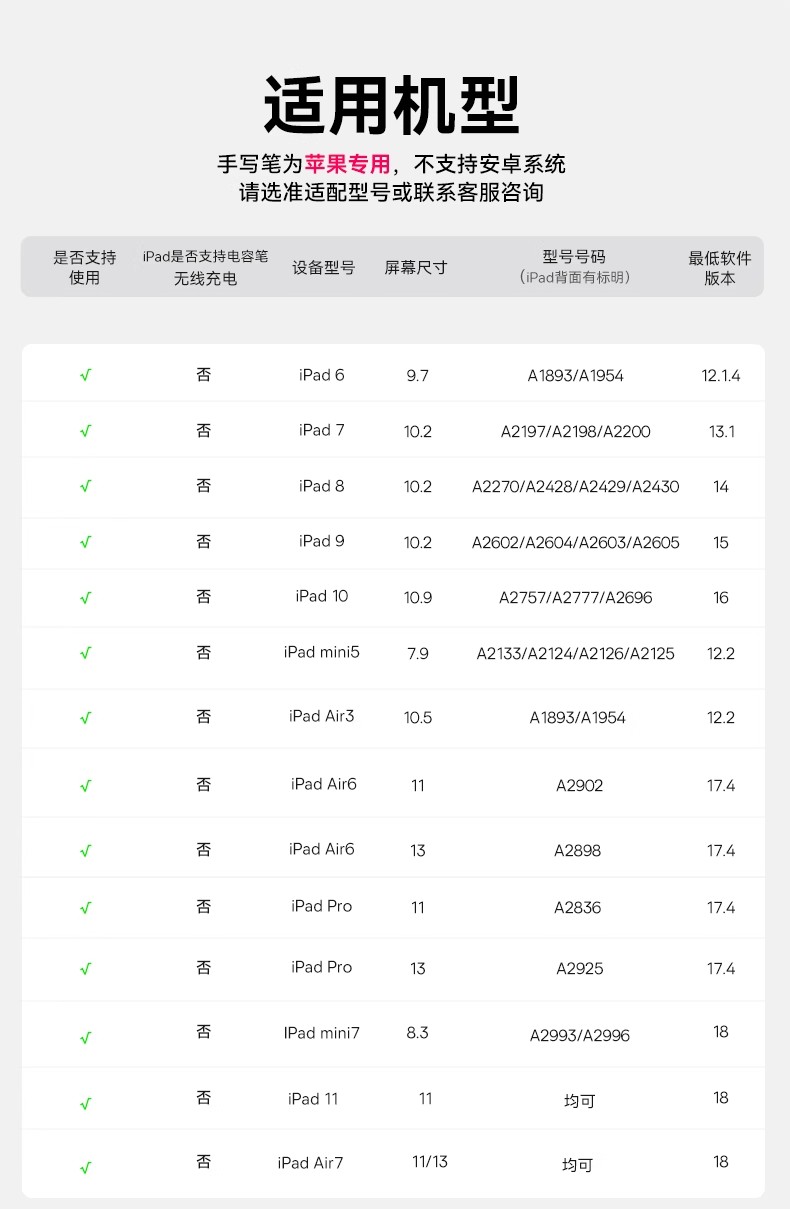Click the 13.1 software version
Screen dimensions: 790x1209
point(722,432)
